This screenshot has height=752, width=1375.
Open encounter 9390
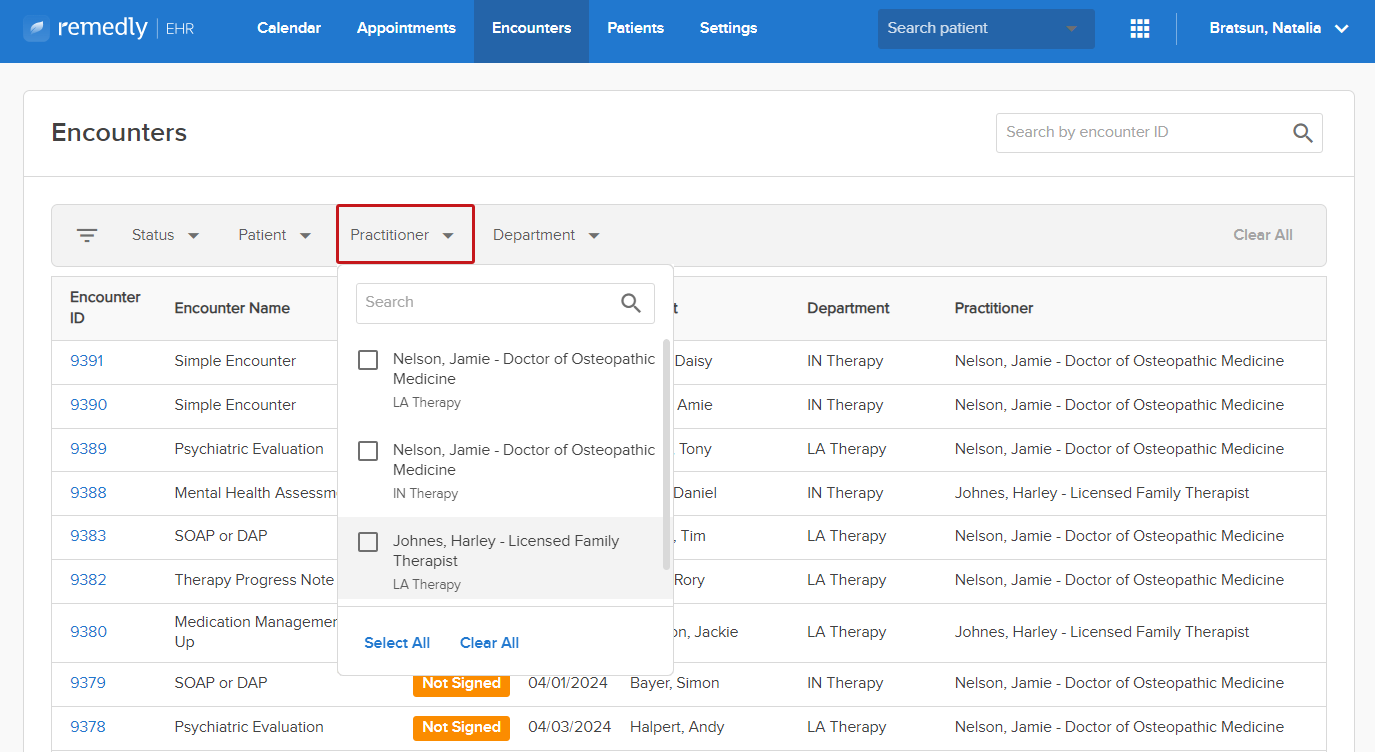coord(88,405)
